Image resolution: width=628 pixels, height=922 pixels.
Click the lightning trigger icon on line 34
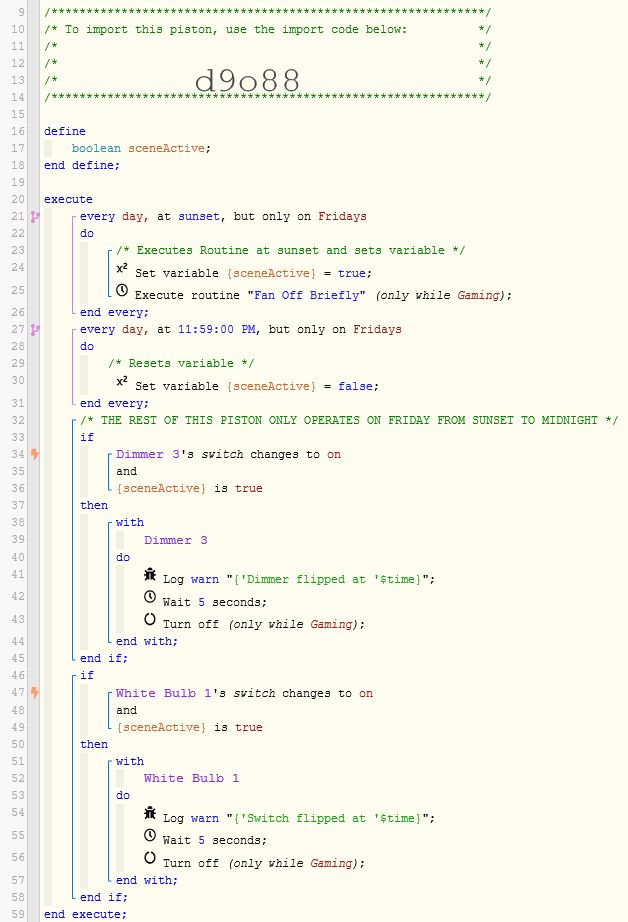pyautogui.click(x=35, y=454)
